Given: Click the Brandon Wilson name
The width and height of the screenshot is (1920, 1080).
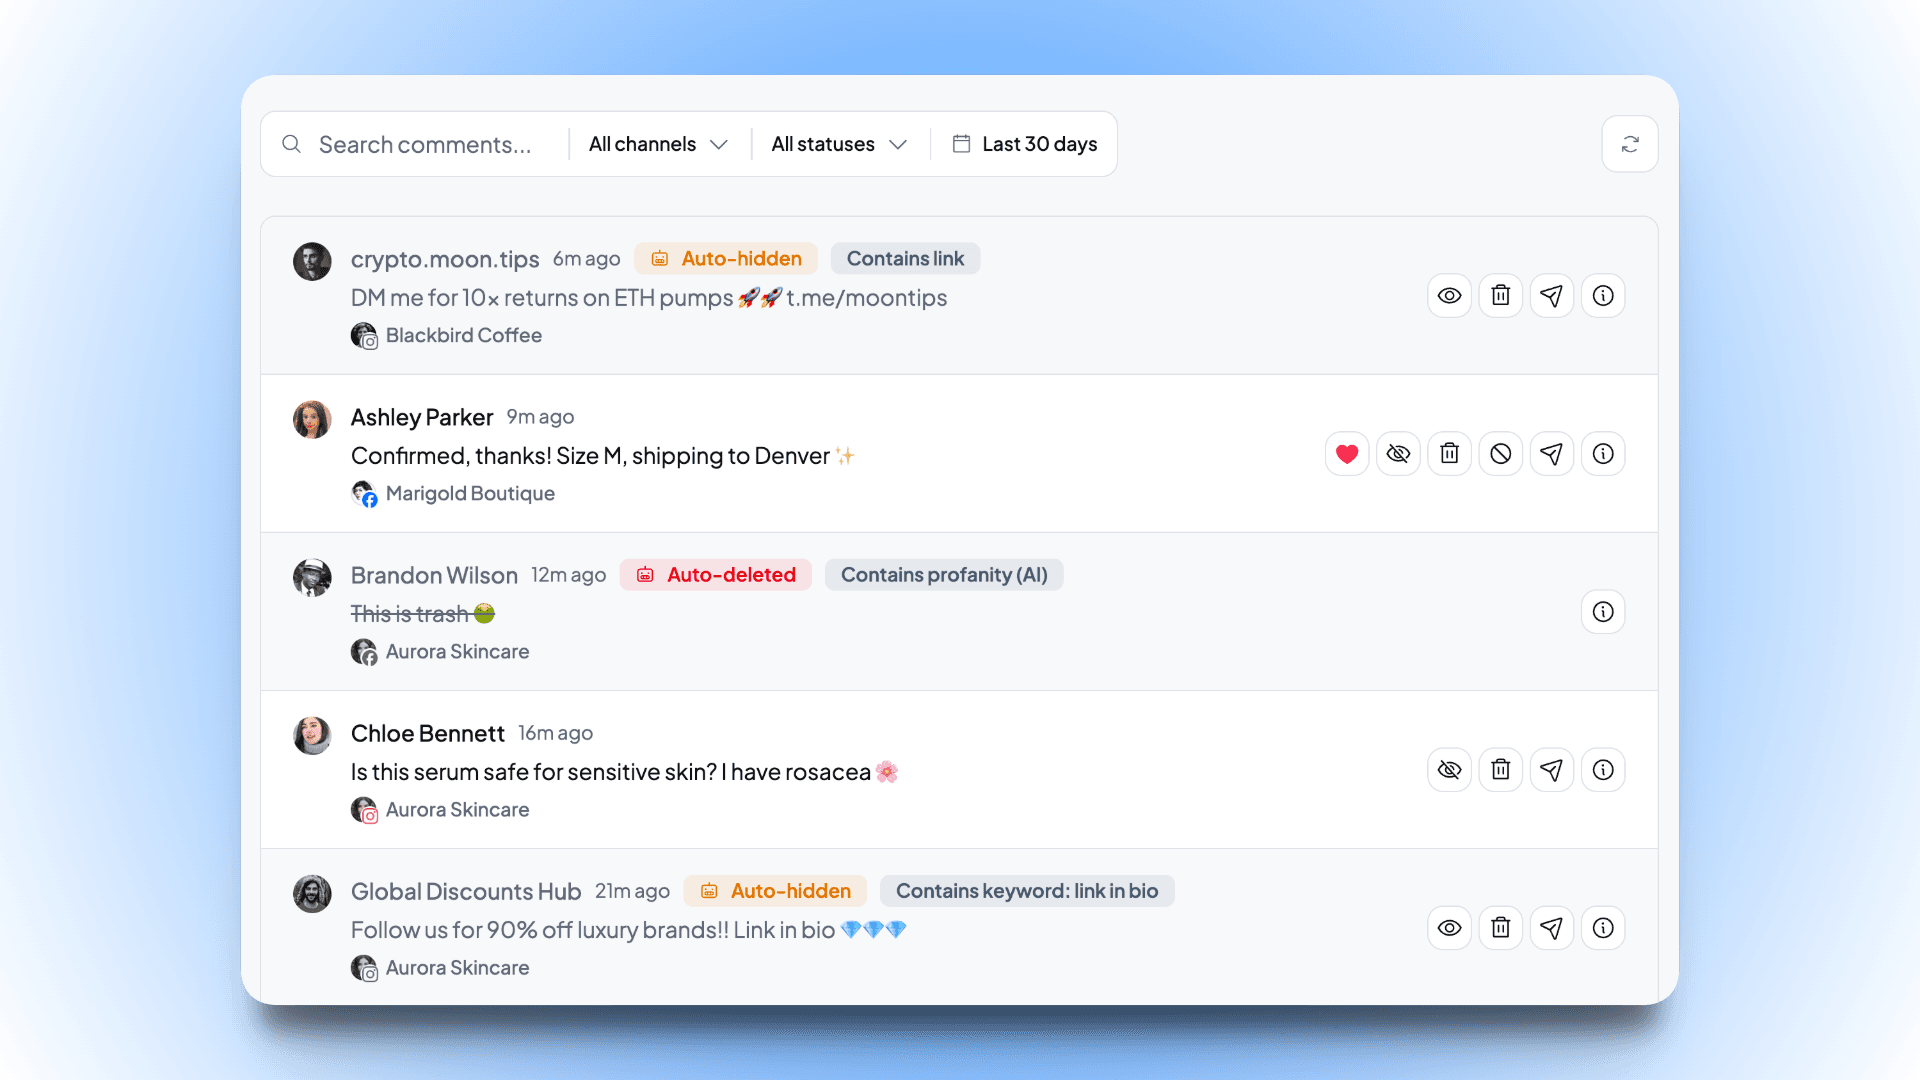Looking at the screenshot, I should pyautogui.click(x=434, y=575).
